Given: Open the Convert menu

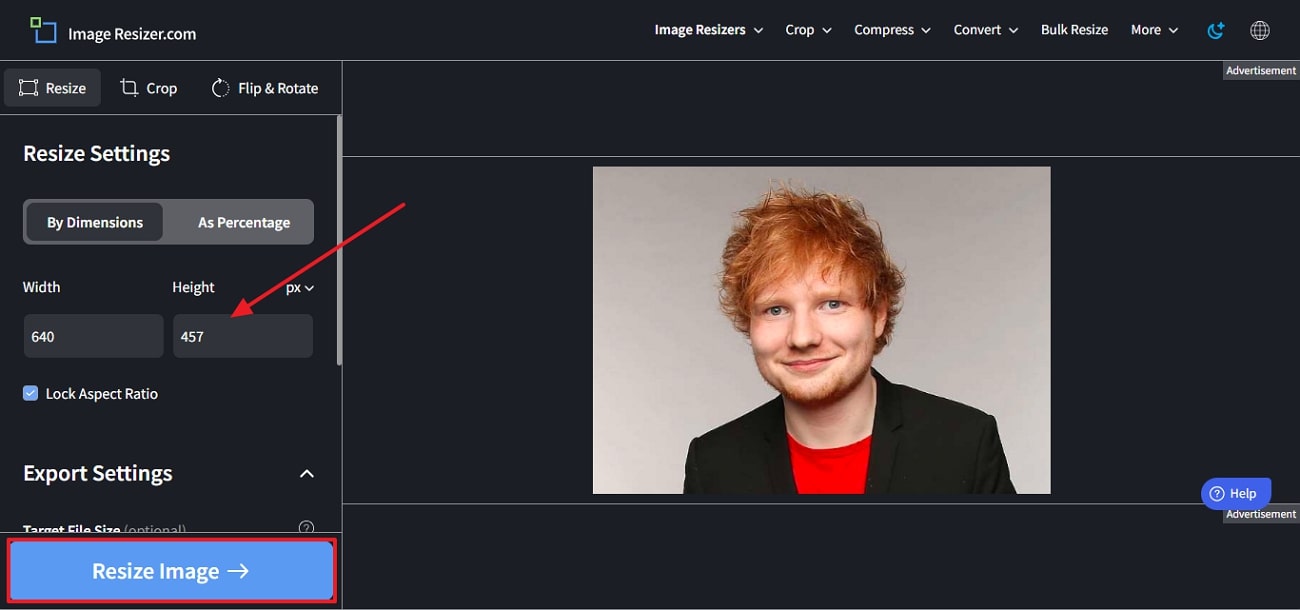Looking at the screenshot, I should tap(986, 30).
